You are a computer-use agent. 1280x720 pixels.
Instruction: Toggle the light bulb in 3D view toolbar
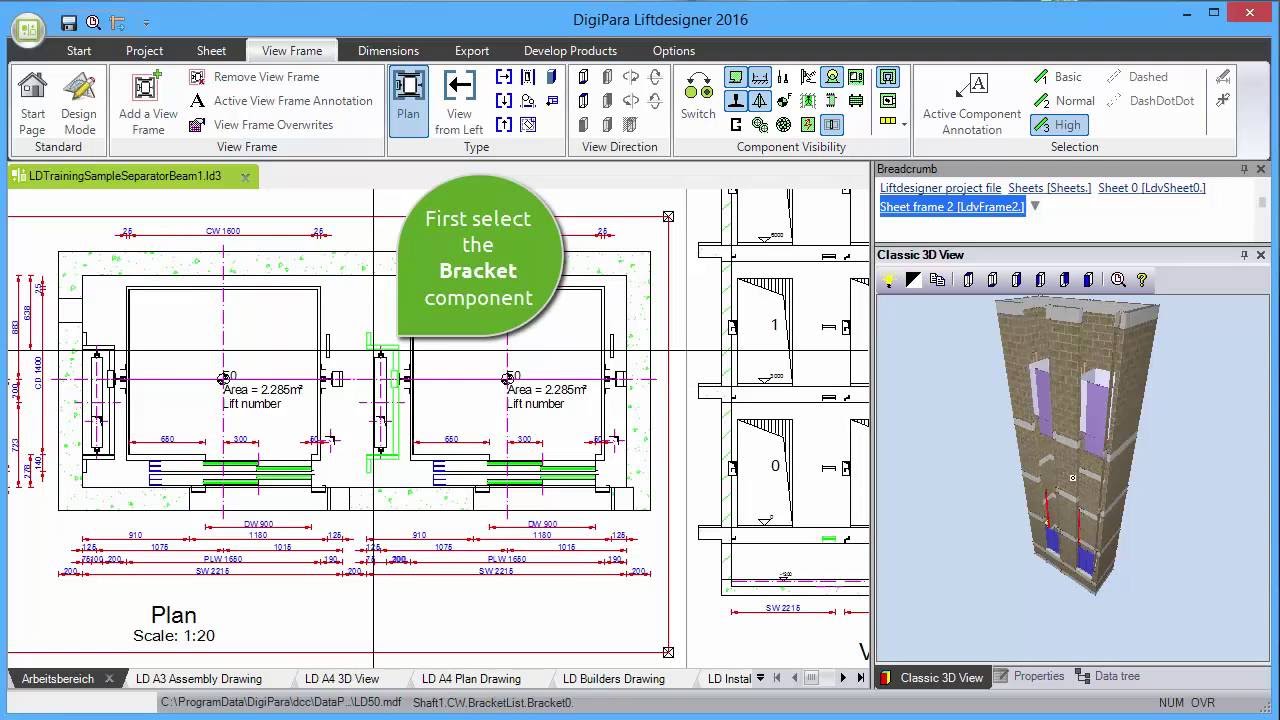click(x=888, y=280)
